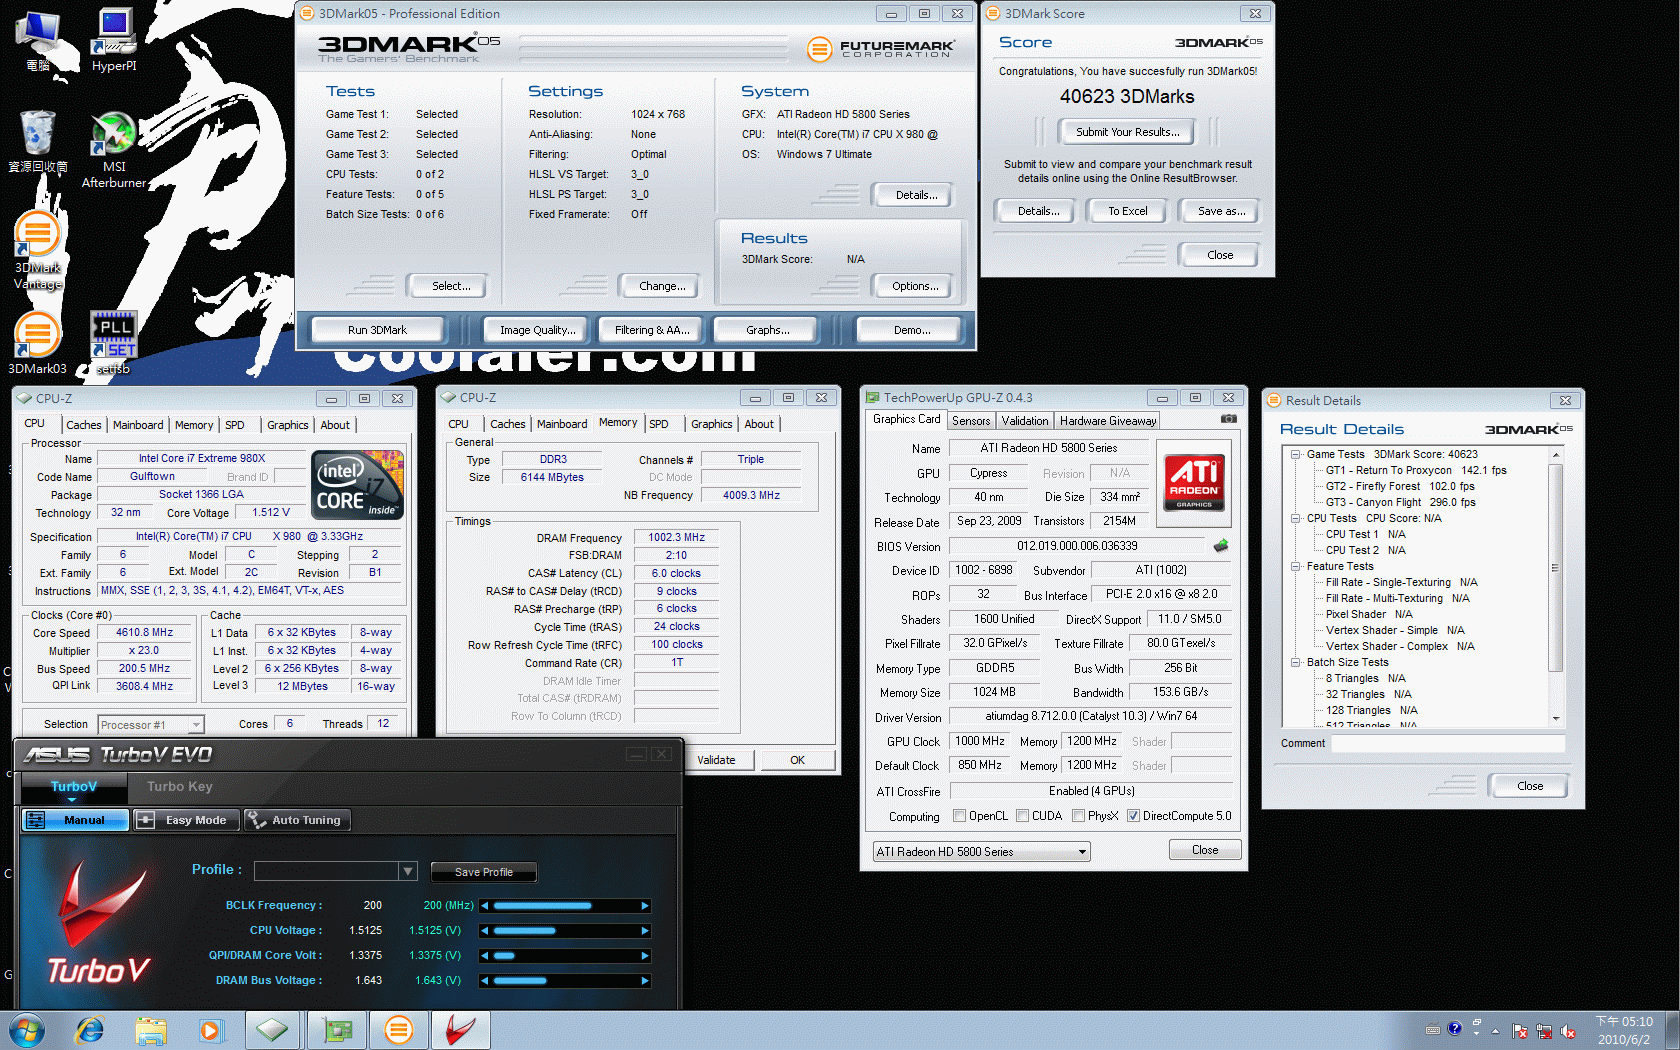Click the Save Profile button in TurboV
This screenshot has width=1680, height=1050.
pos(484,872)
